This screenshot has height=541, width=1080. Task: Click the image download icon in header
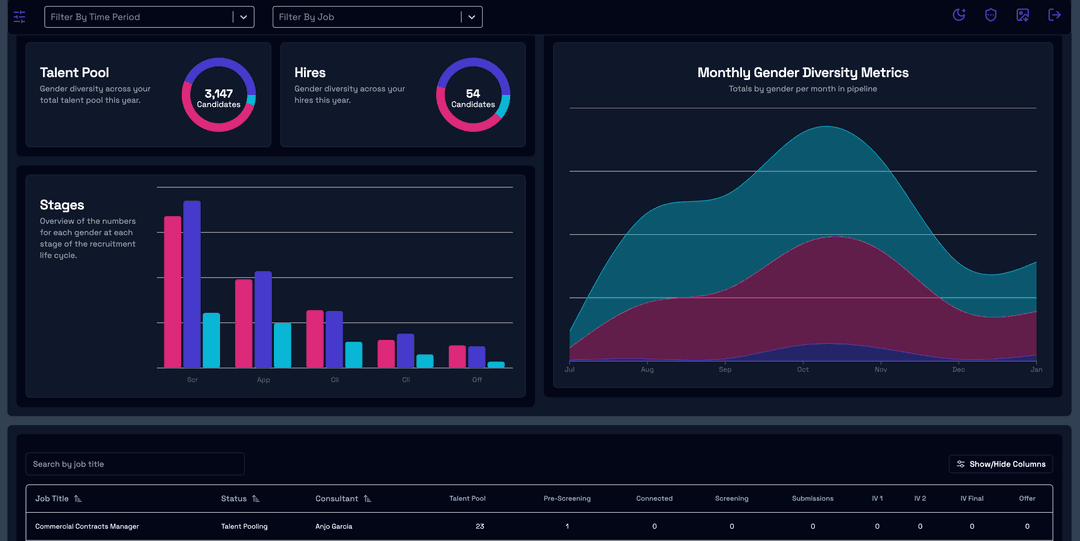1023,15
